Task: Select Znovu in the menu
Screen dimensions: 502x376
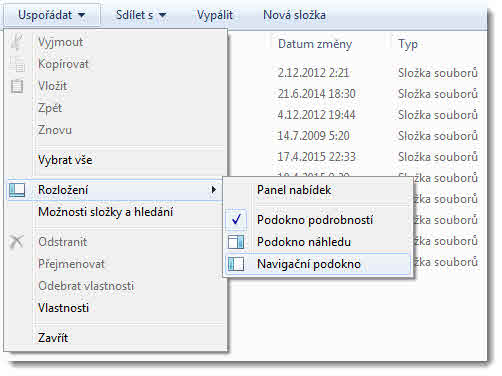Action: point(55,130)
